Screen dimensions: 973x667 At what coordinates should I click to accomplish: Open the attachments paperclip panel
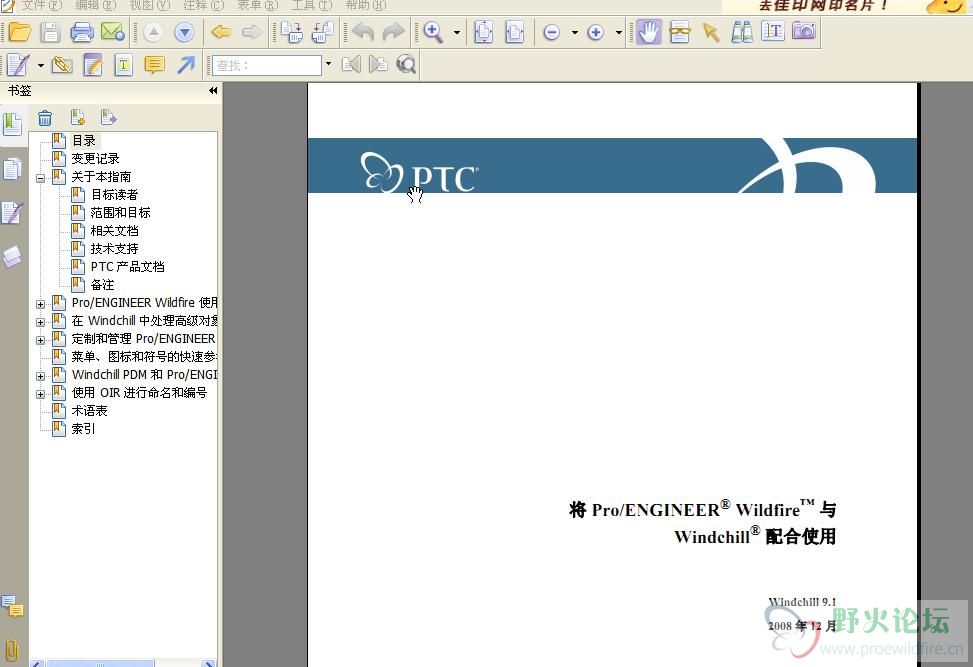12,650
